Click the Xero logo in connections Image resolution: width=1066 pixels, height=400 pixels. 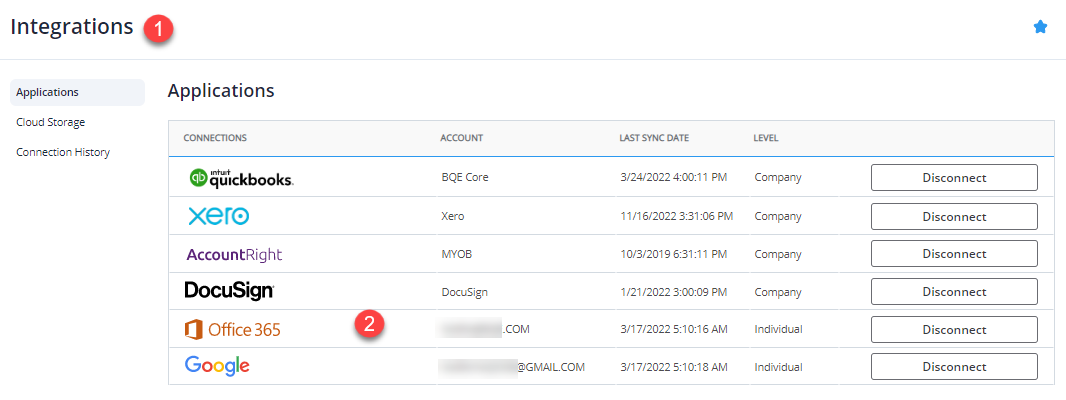[x=218, y=216]
